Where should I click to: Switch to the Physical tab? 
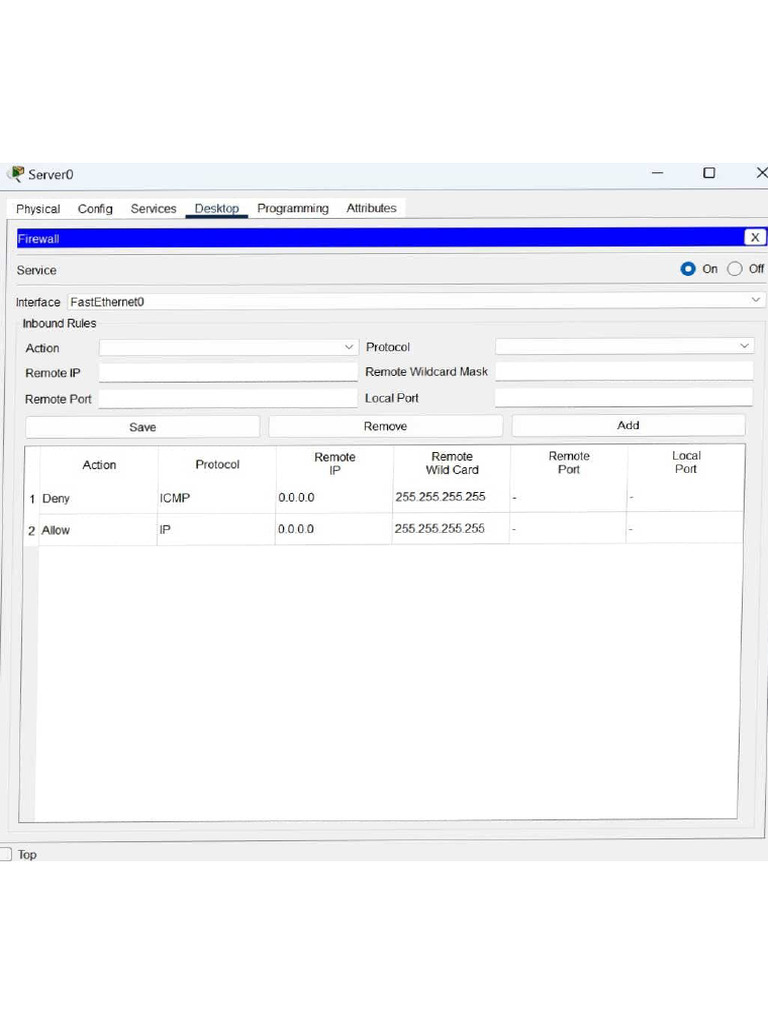[38, 209]
